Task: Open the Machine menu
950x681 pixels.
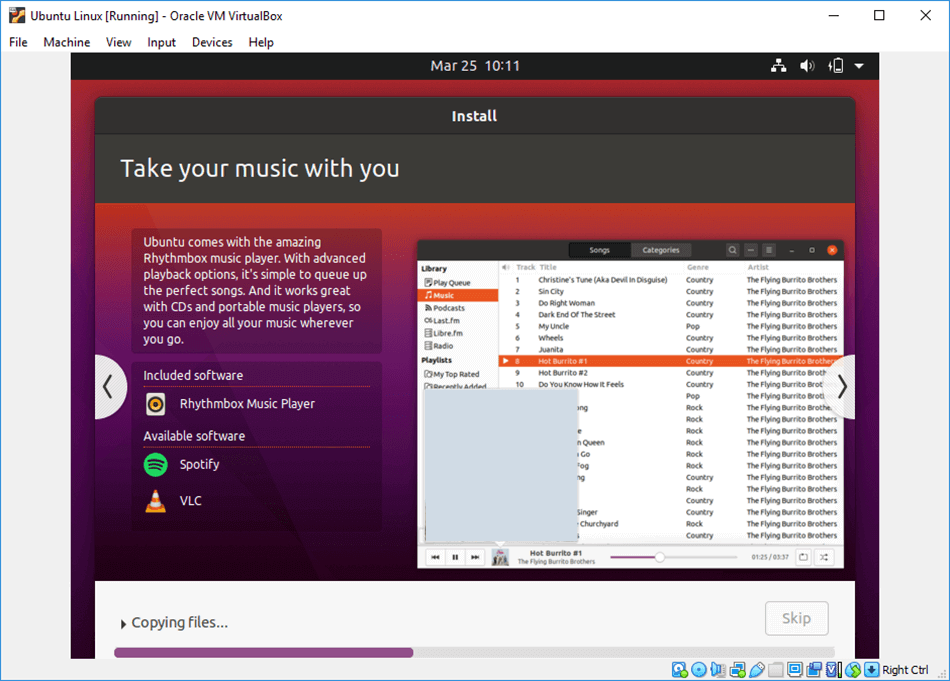Action: [67, 42]
